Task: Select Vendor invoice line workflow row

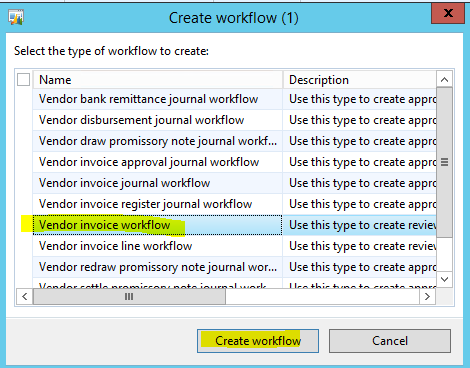Action: click(x=157, y=246)
